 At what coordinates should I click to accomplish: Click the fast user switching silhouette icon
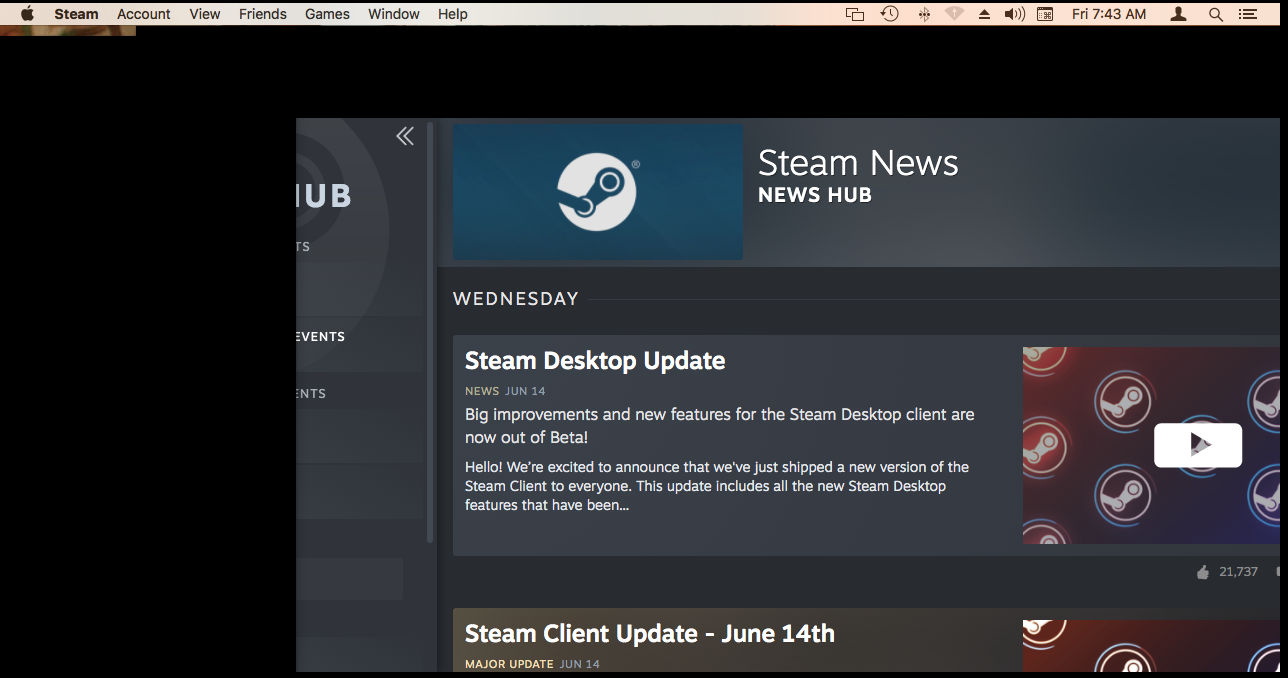click(1177, 14)
